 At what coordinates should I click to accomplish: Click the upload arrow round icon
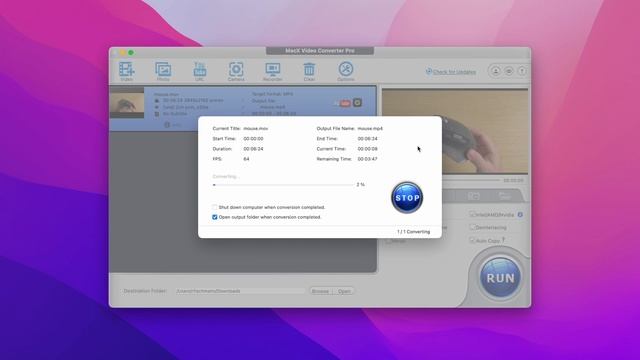tap(522, 71)
